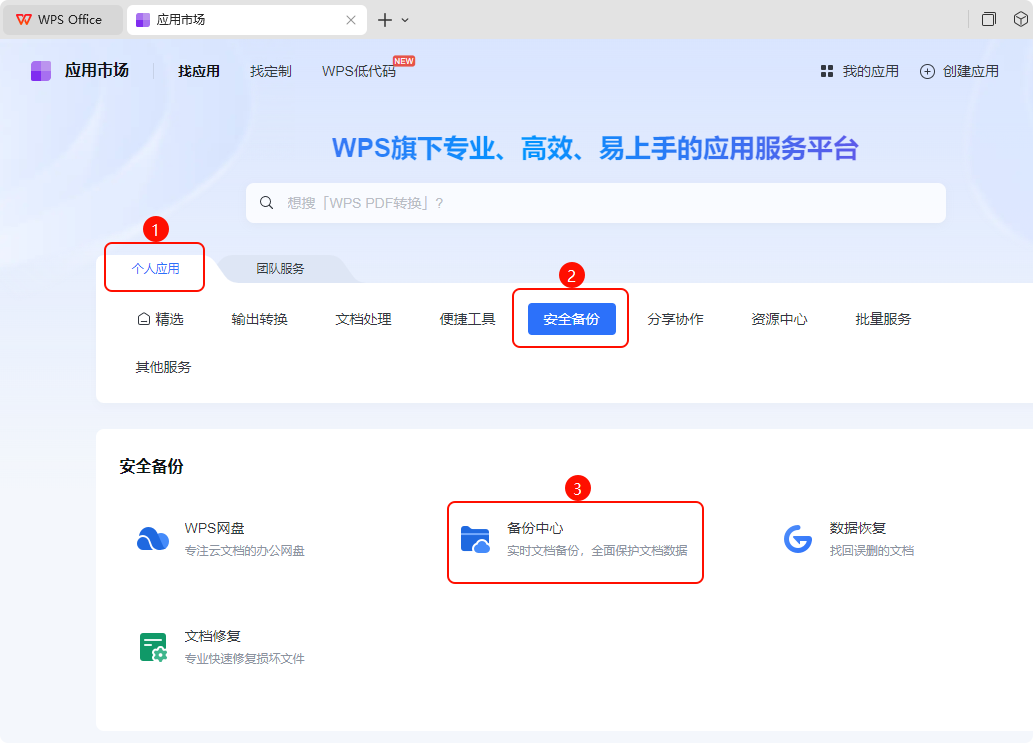Choose the 分享协作 category

point(675,319)
